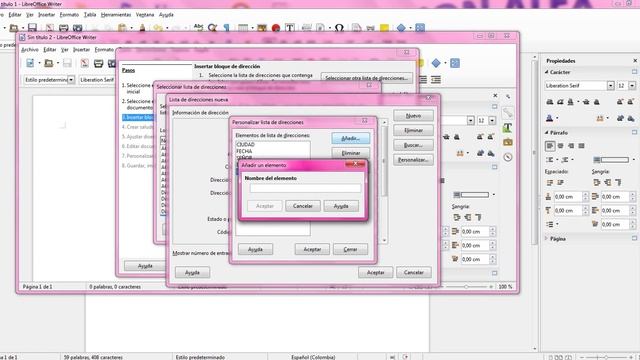Viewport: 640px width, 360px height.
Task: Click zoom slider in Sin título 2 status bar
Action: point(466,287)
